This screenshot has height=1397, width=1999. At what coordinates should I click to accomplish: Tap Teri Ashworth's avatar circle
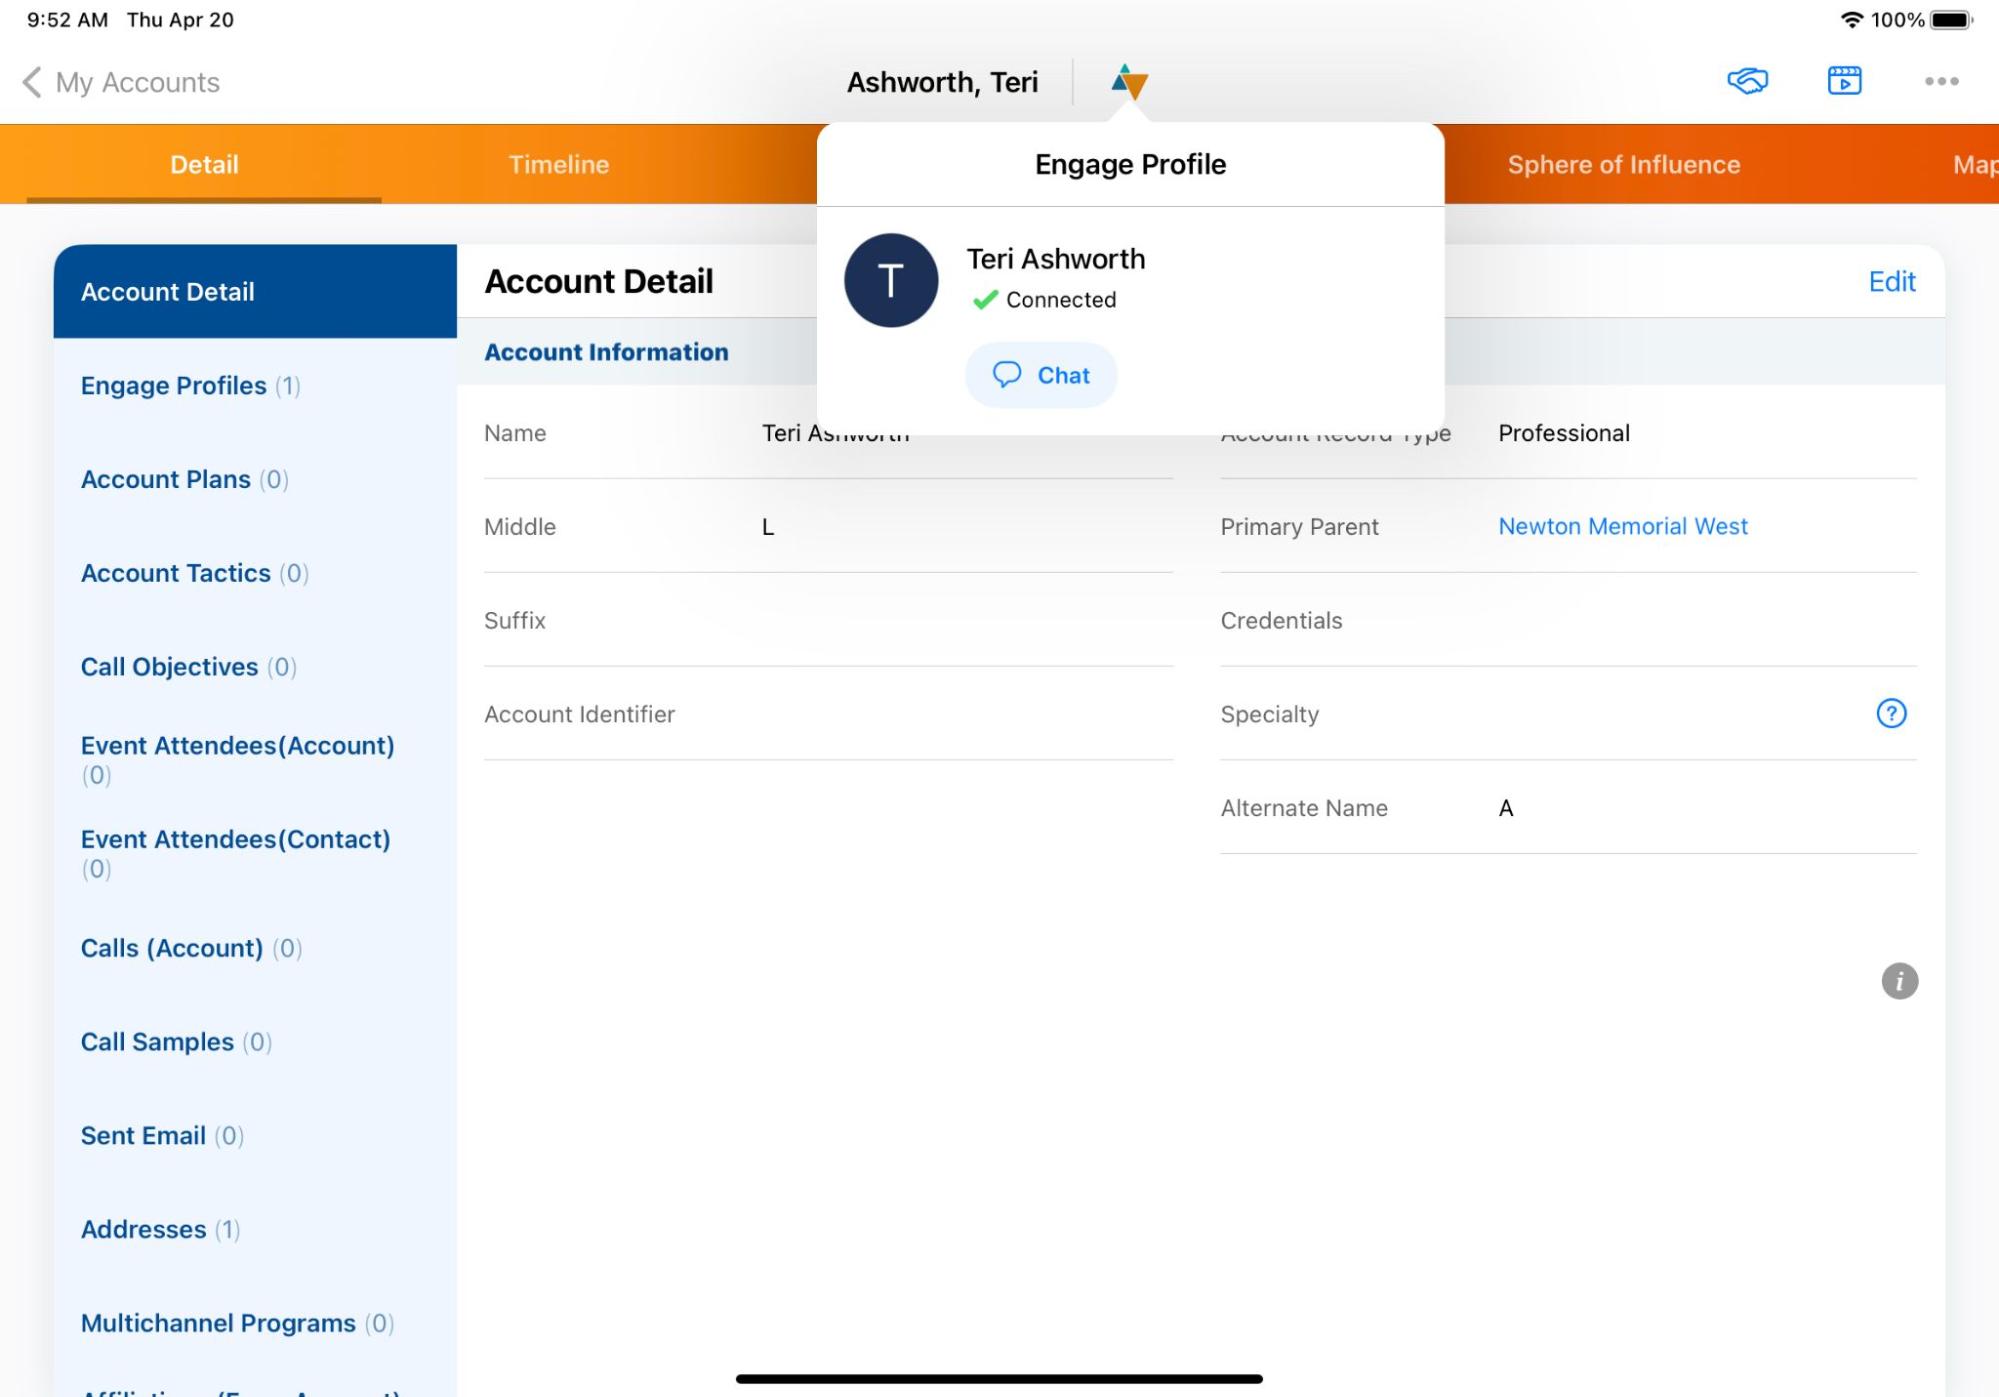[x=890, y=280]
